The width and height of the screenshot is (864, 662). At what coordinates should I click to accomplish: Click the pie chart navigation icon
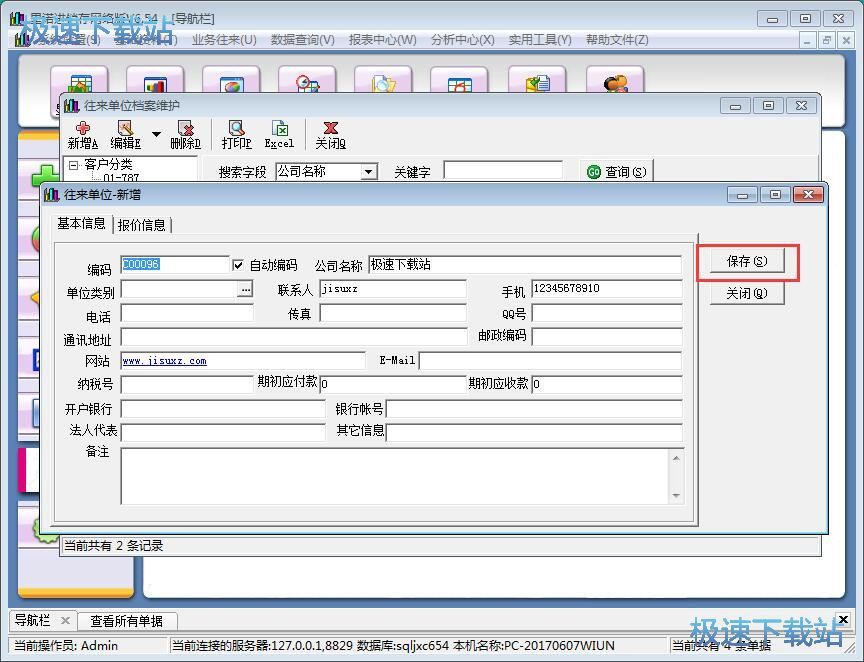[231, 81]
